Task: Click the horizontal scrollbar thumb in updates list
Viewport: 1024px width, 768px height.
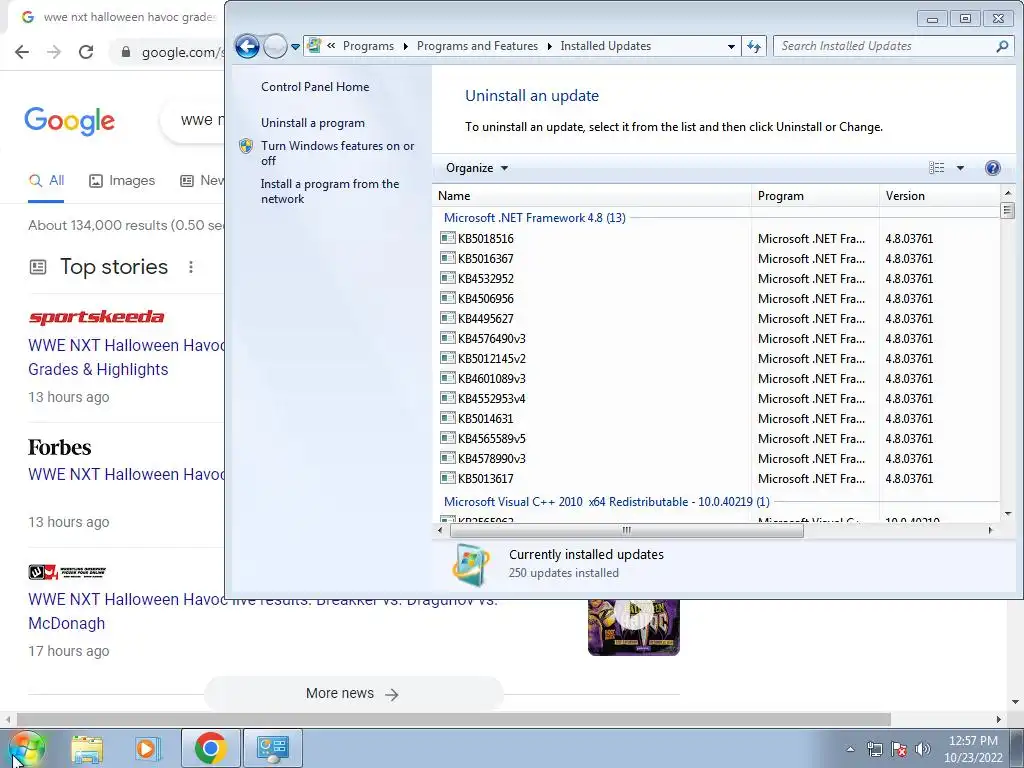Action: 626,530
